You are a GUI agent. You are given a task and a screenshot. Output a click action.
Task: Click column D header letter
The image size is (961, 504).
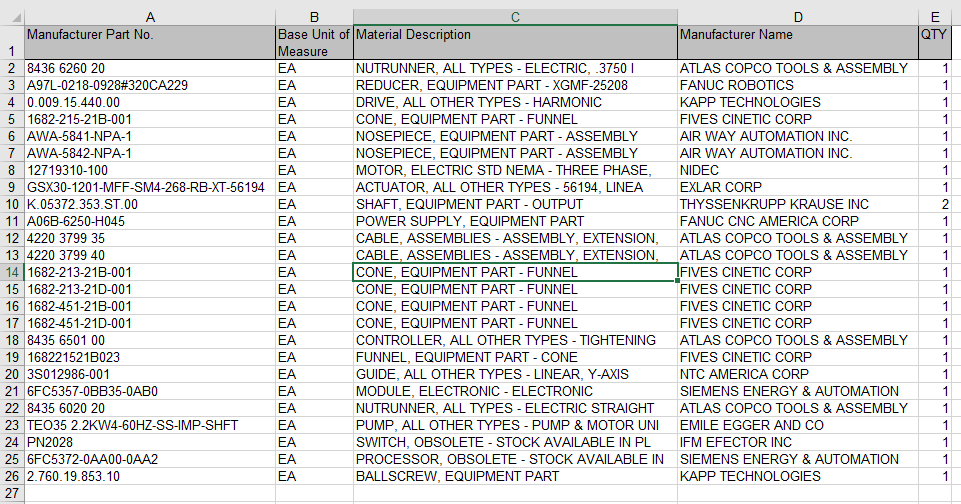pos(797,16)
